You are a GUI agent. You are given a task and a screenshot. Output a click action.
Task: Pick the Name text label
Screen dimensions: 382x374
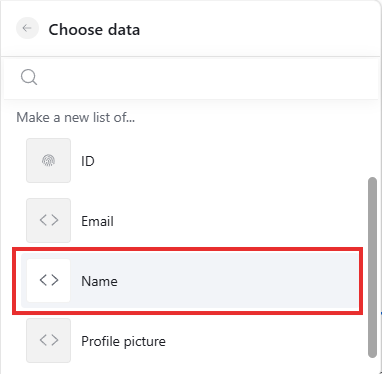(99, 281)
